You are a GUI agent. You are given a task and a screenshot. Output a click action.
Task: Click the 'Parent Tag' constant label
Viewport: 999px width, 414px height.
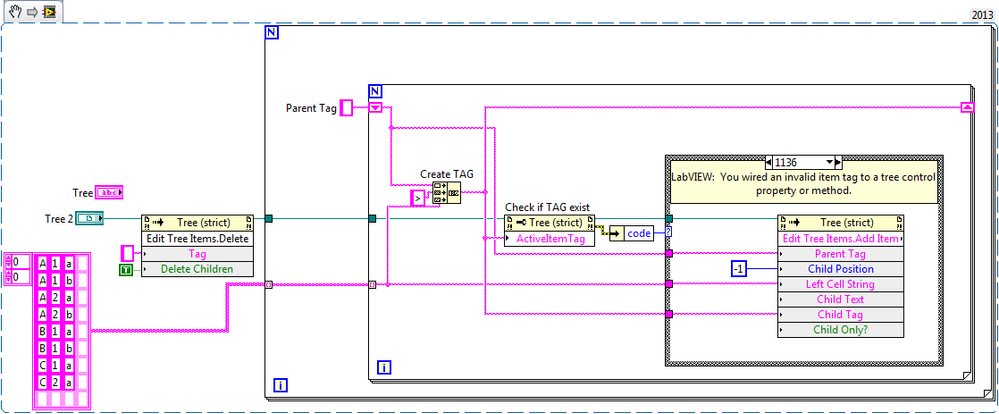pos(311,108)
